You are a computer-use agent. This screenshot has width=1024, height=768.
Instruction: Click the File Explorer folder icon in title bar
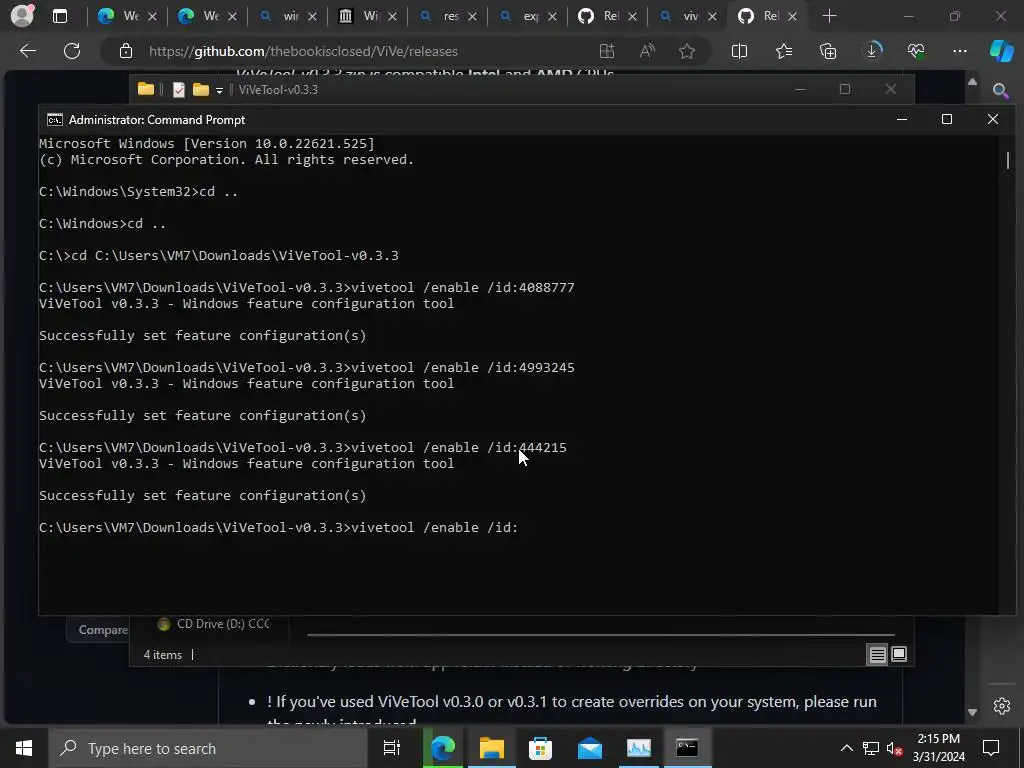146,89
